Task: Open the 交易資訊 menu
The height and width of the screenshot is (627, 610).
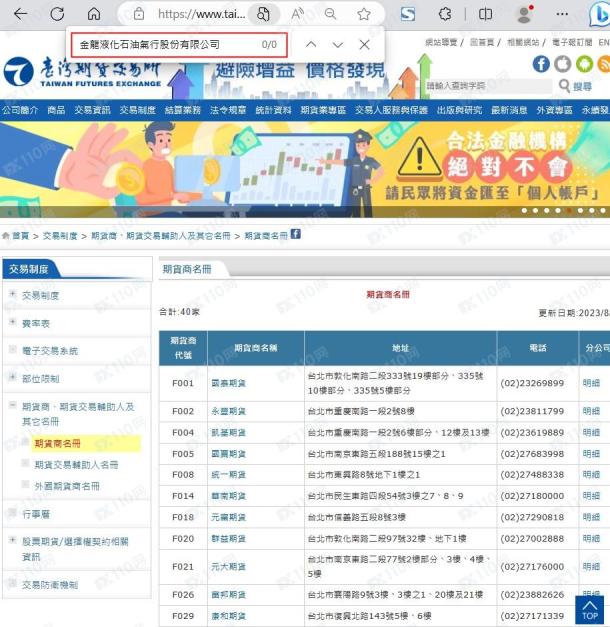Action: coord(92,110)
